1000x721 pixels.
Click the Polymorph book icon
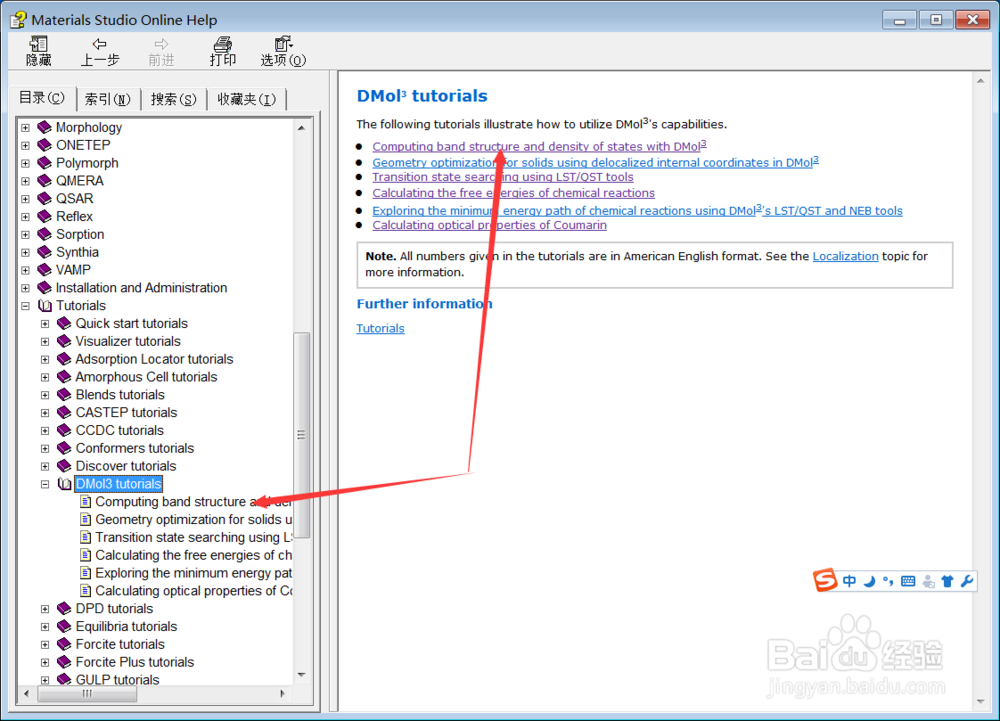44,163
